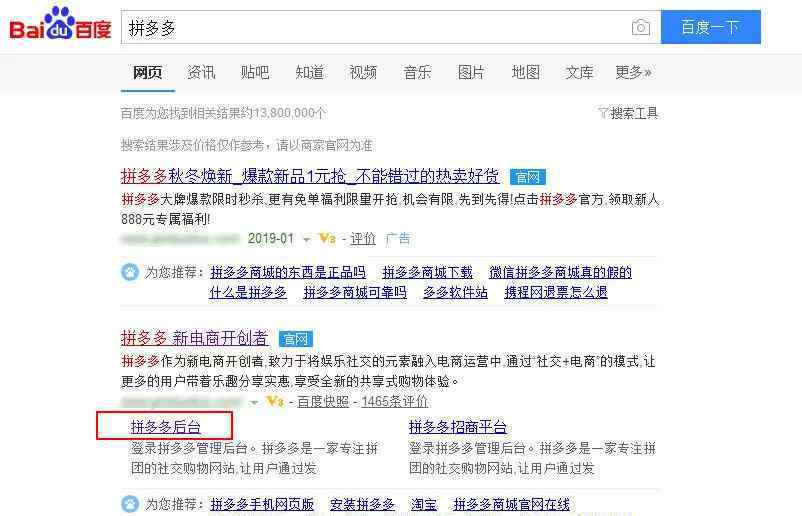
Task: Click the paw icon beside bottom 为您推荐
Action: point(130,504)
